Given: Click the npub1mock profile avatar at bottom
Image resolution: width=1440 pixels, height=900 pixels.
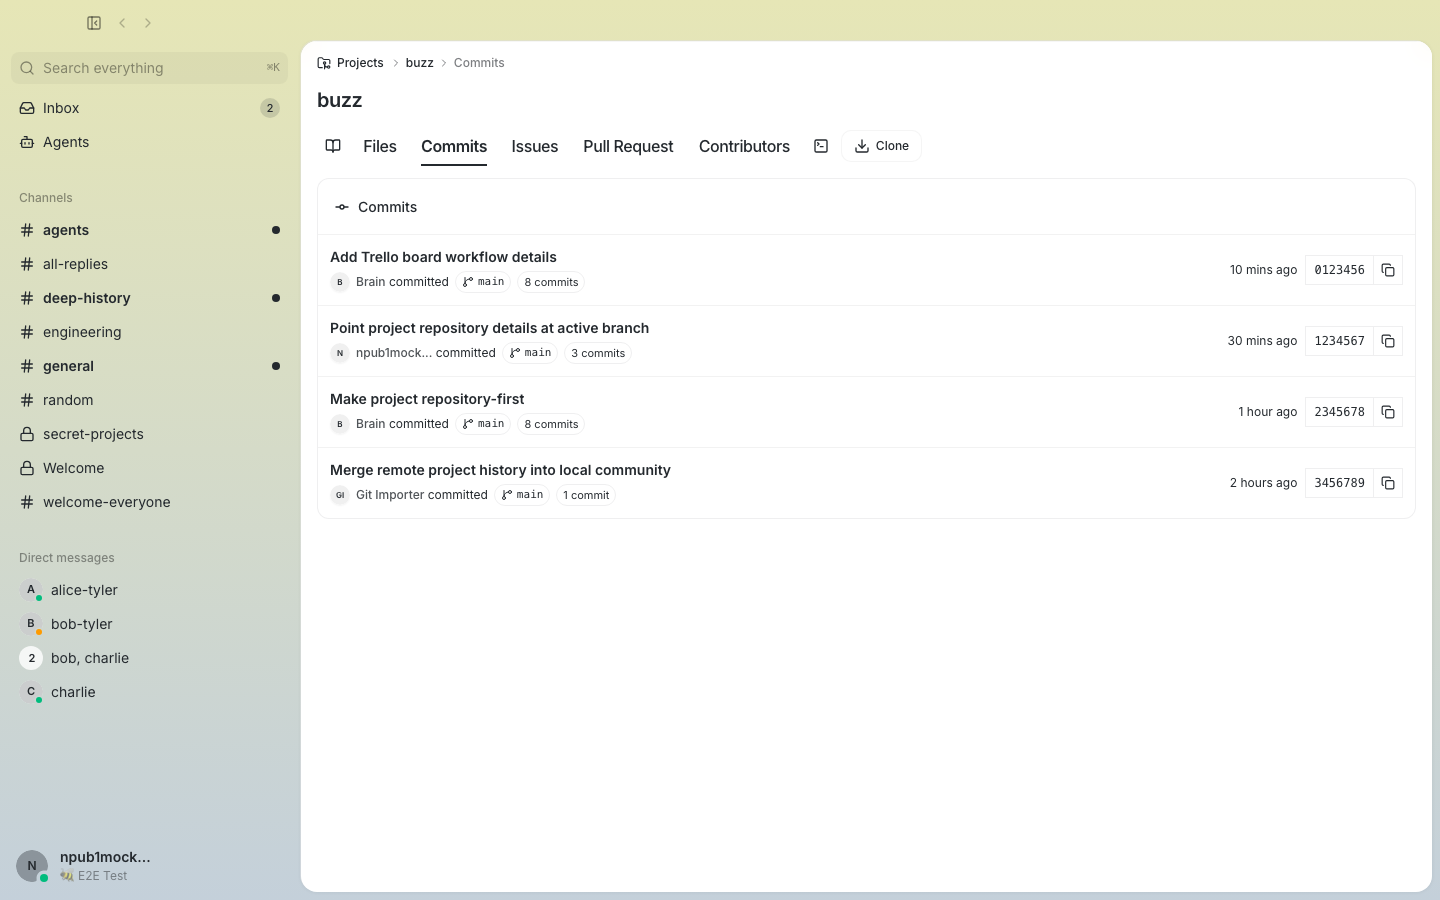Looking at the screenshot, I should 32,866.
